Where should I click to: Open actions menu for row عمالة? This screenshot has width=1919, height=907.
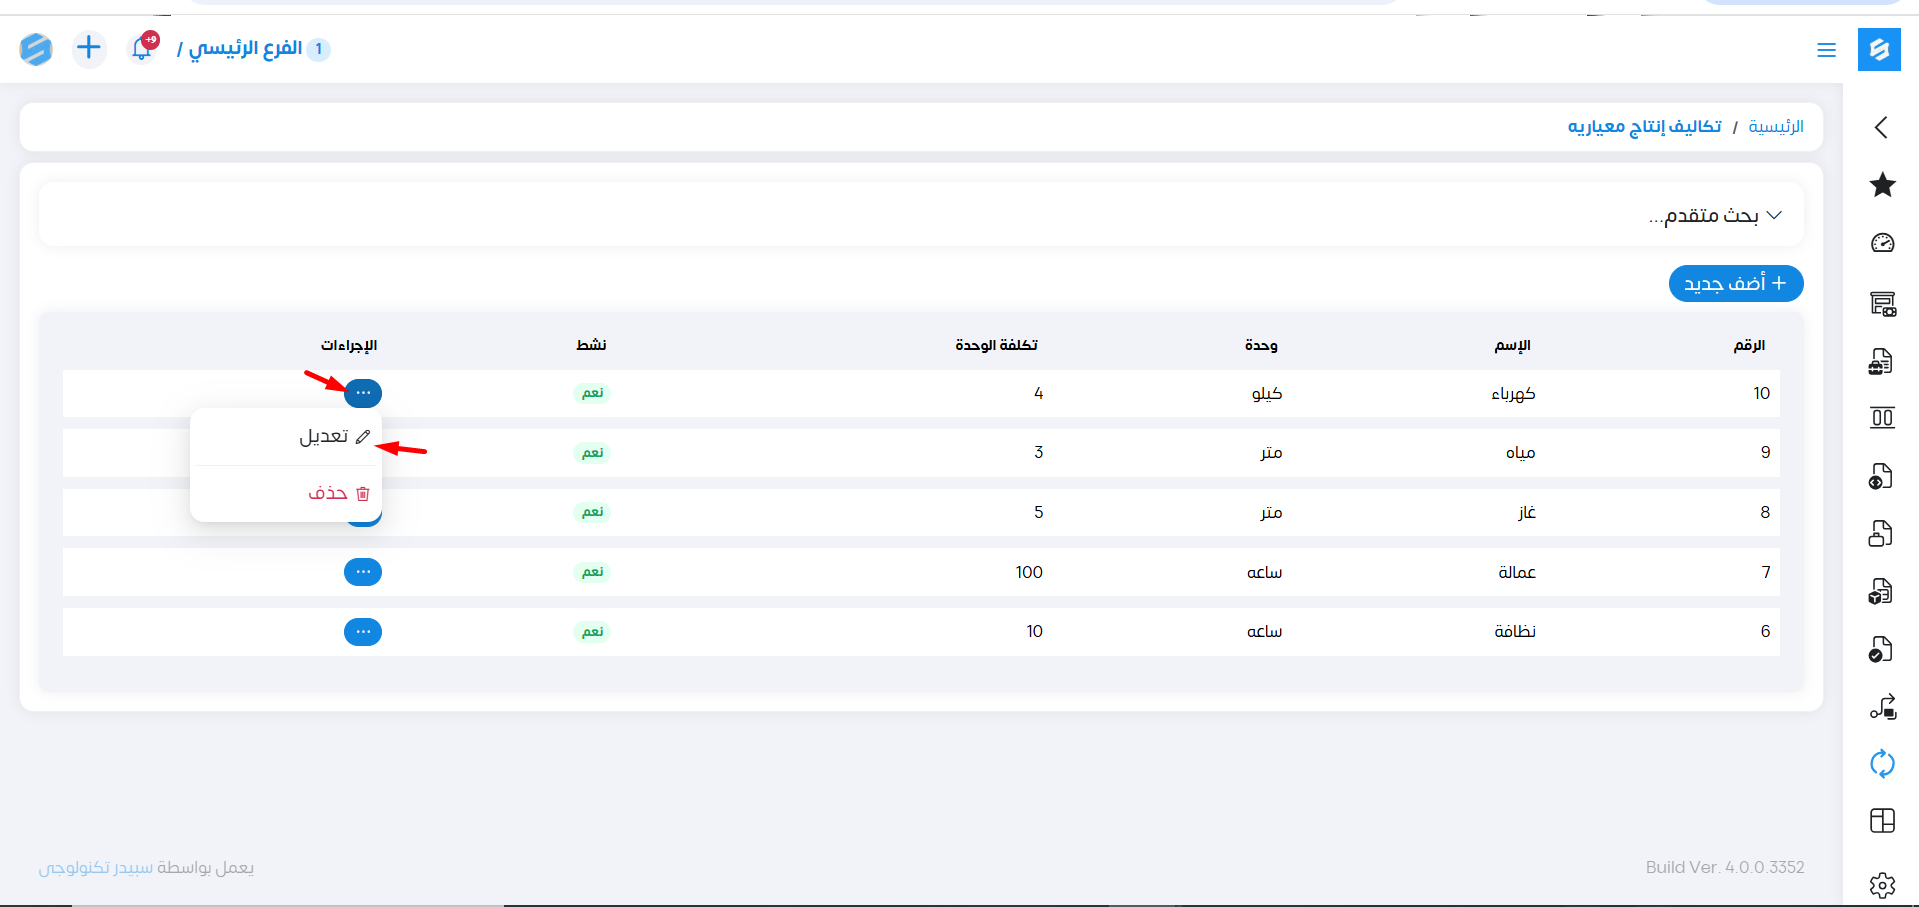[363, 572]
